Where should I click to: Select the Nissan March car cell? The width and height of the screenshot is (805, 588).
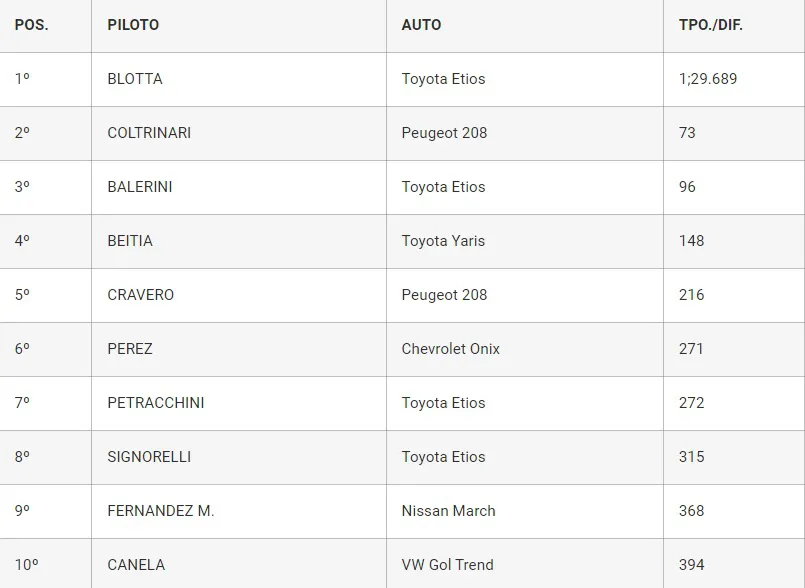click(449, 511)
